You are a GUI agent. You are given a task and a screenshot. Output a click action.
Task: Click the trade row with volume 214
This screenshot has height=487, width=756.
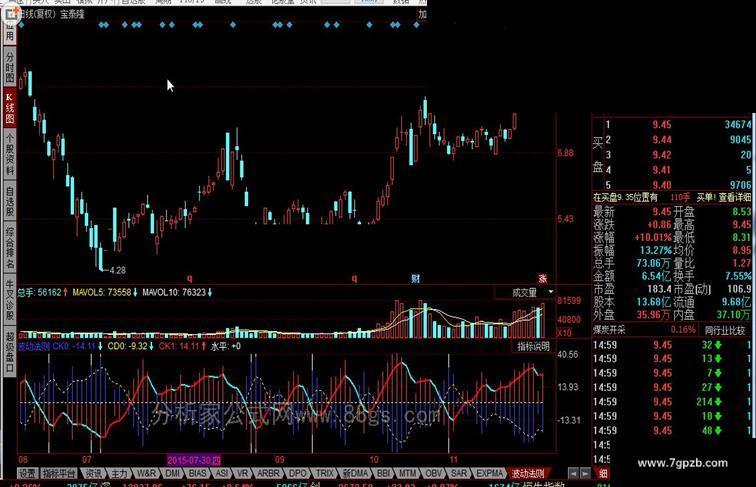(x=672, y=402)
